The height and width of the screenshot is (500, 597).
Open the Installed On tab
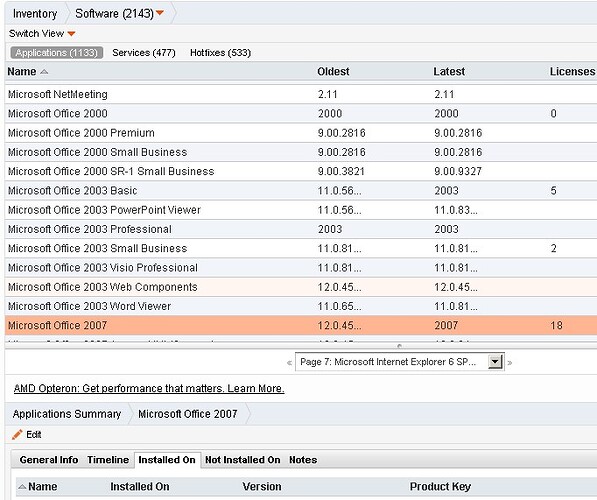point(167,460)
